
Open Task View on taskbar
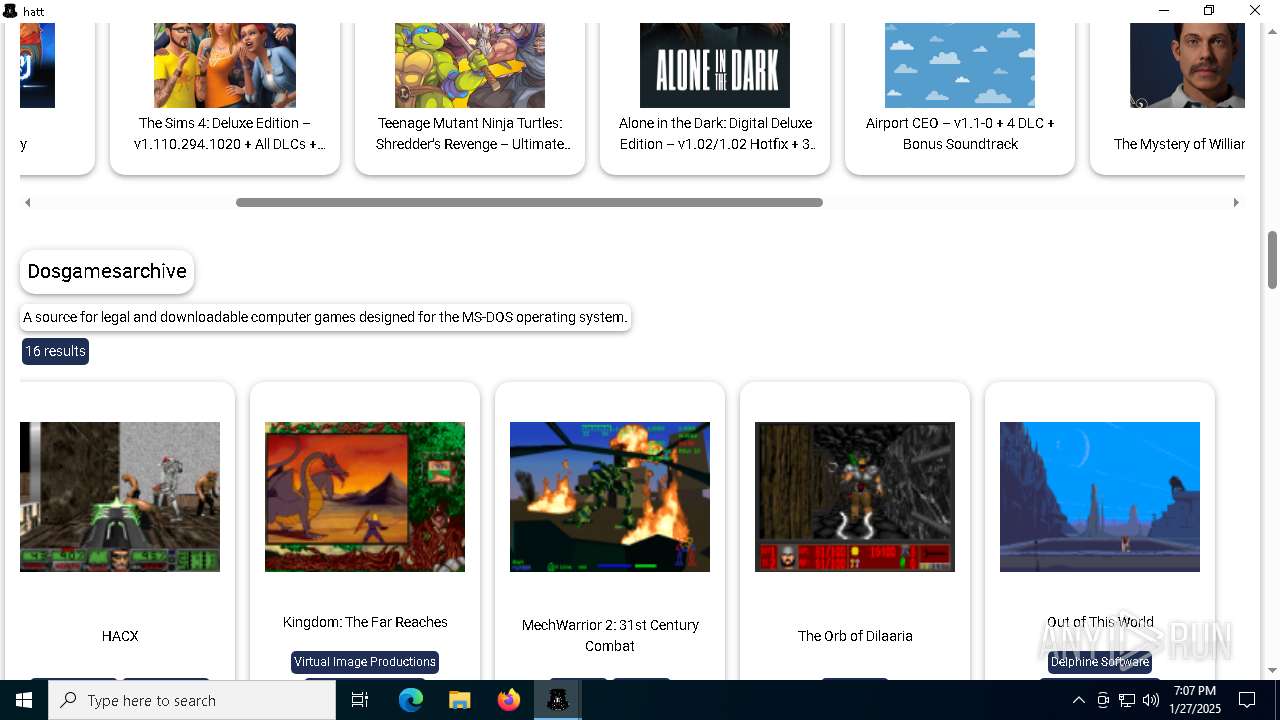[x=360, y=700]
